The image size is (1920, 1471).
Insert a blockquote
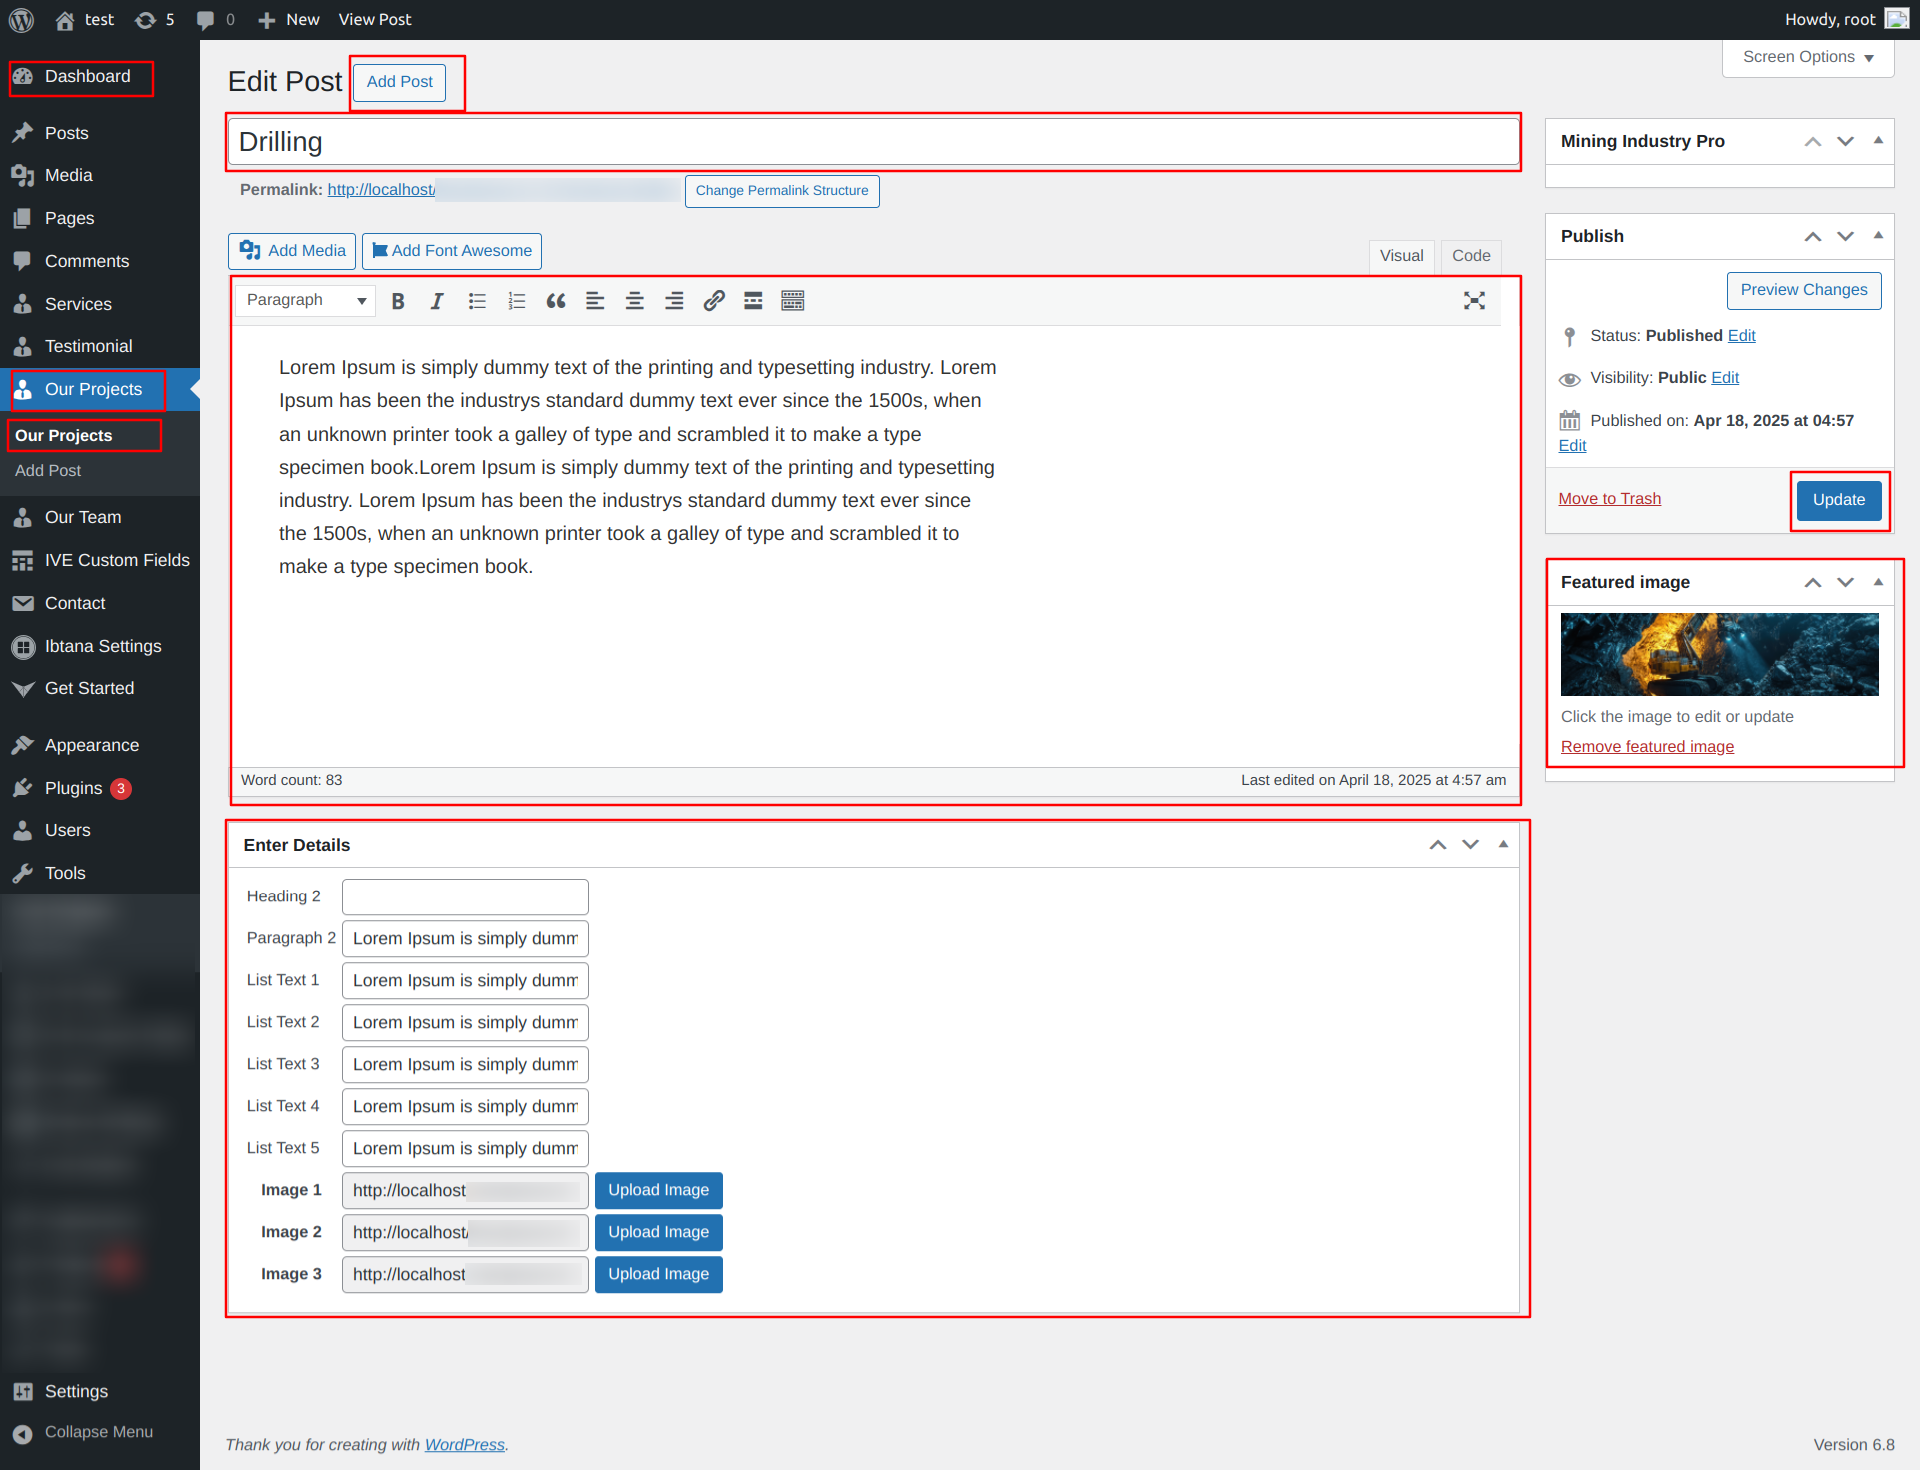tap(556, 301)
